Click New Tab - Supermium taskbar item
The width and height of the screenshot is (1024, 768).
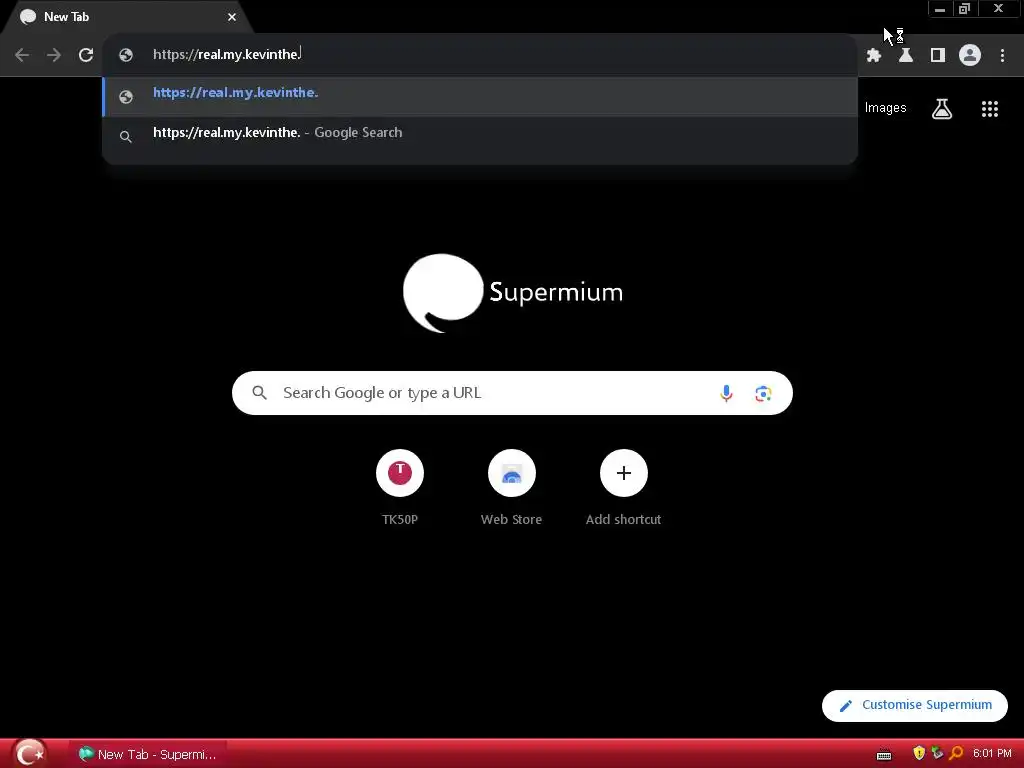(148, 754)
